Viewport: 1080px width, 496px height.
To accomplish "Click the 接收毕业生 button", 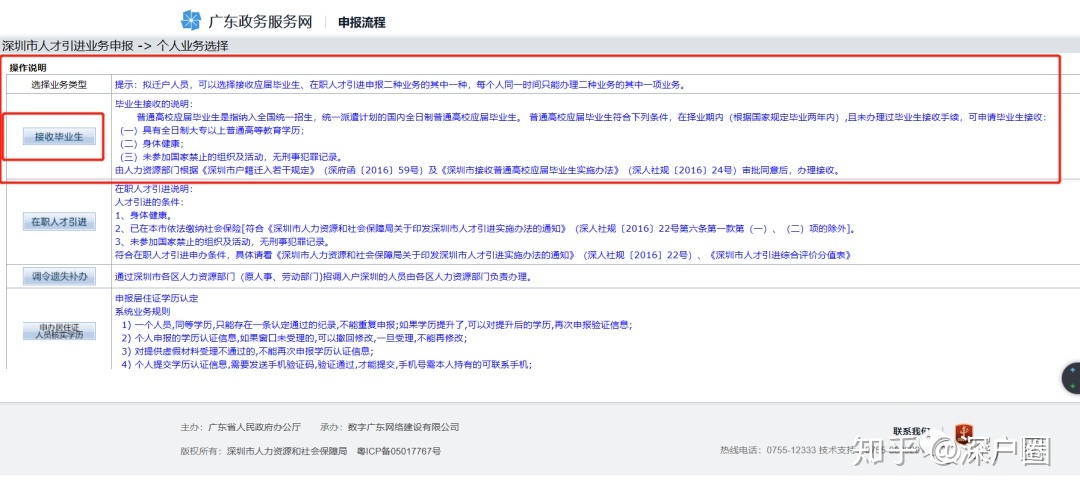I will click(x=59, y=136).
